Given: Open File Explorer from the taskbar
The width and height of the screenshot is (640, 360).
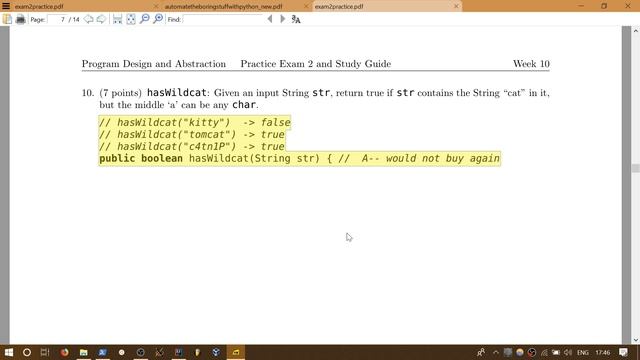Looking at the screenshot, I should tap(84, 352).
